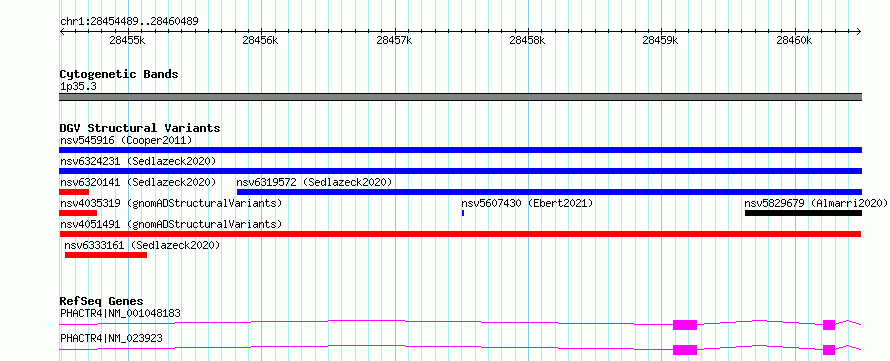The image size is (890, 361).
Task: Select the nsv6319572 blue variant bar
Action: (549, 192)
